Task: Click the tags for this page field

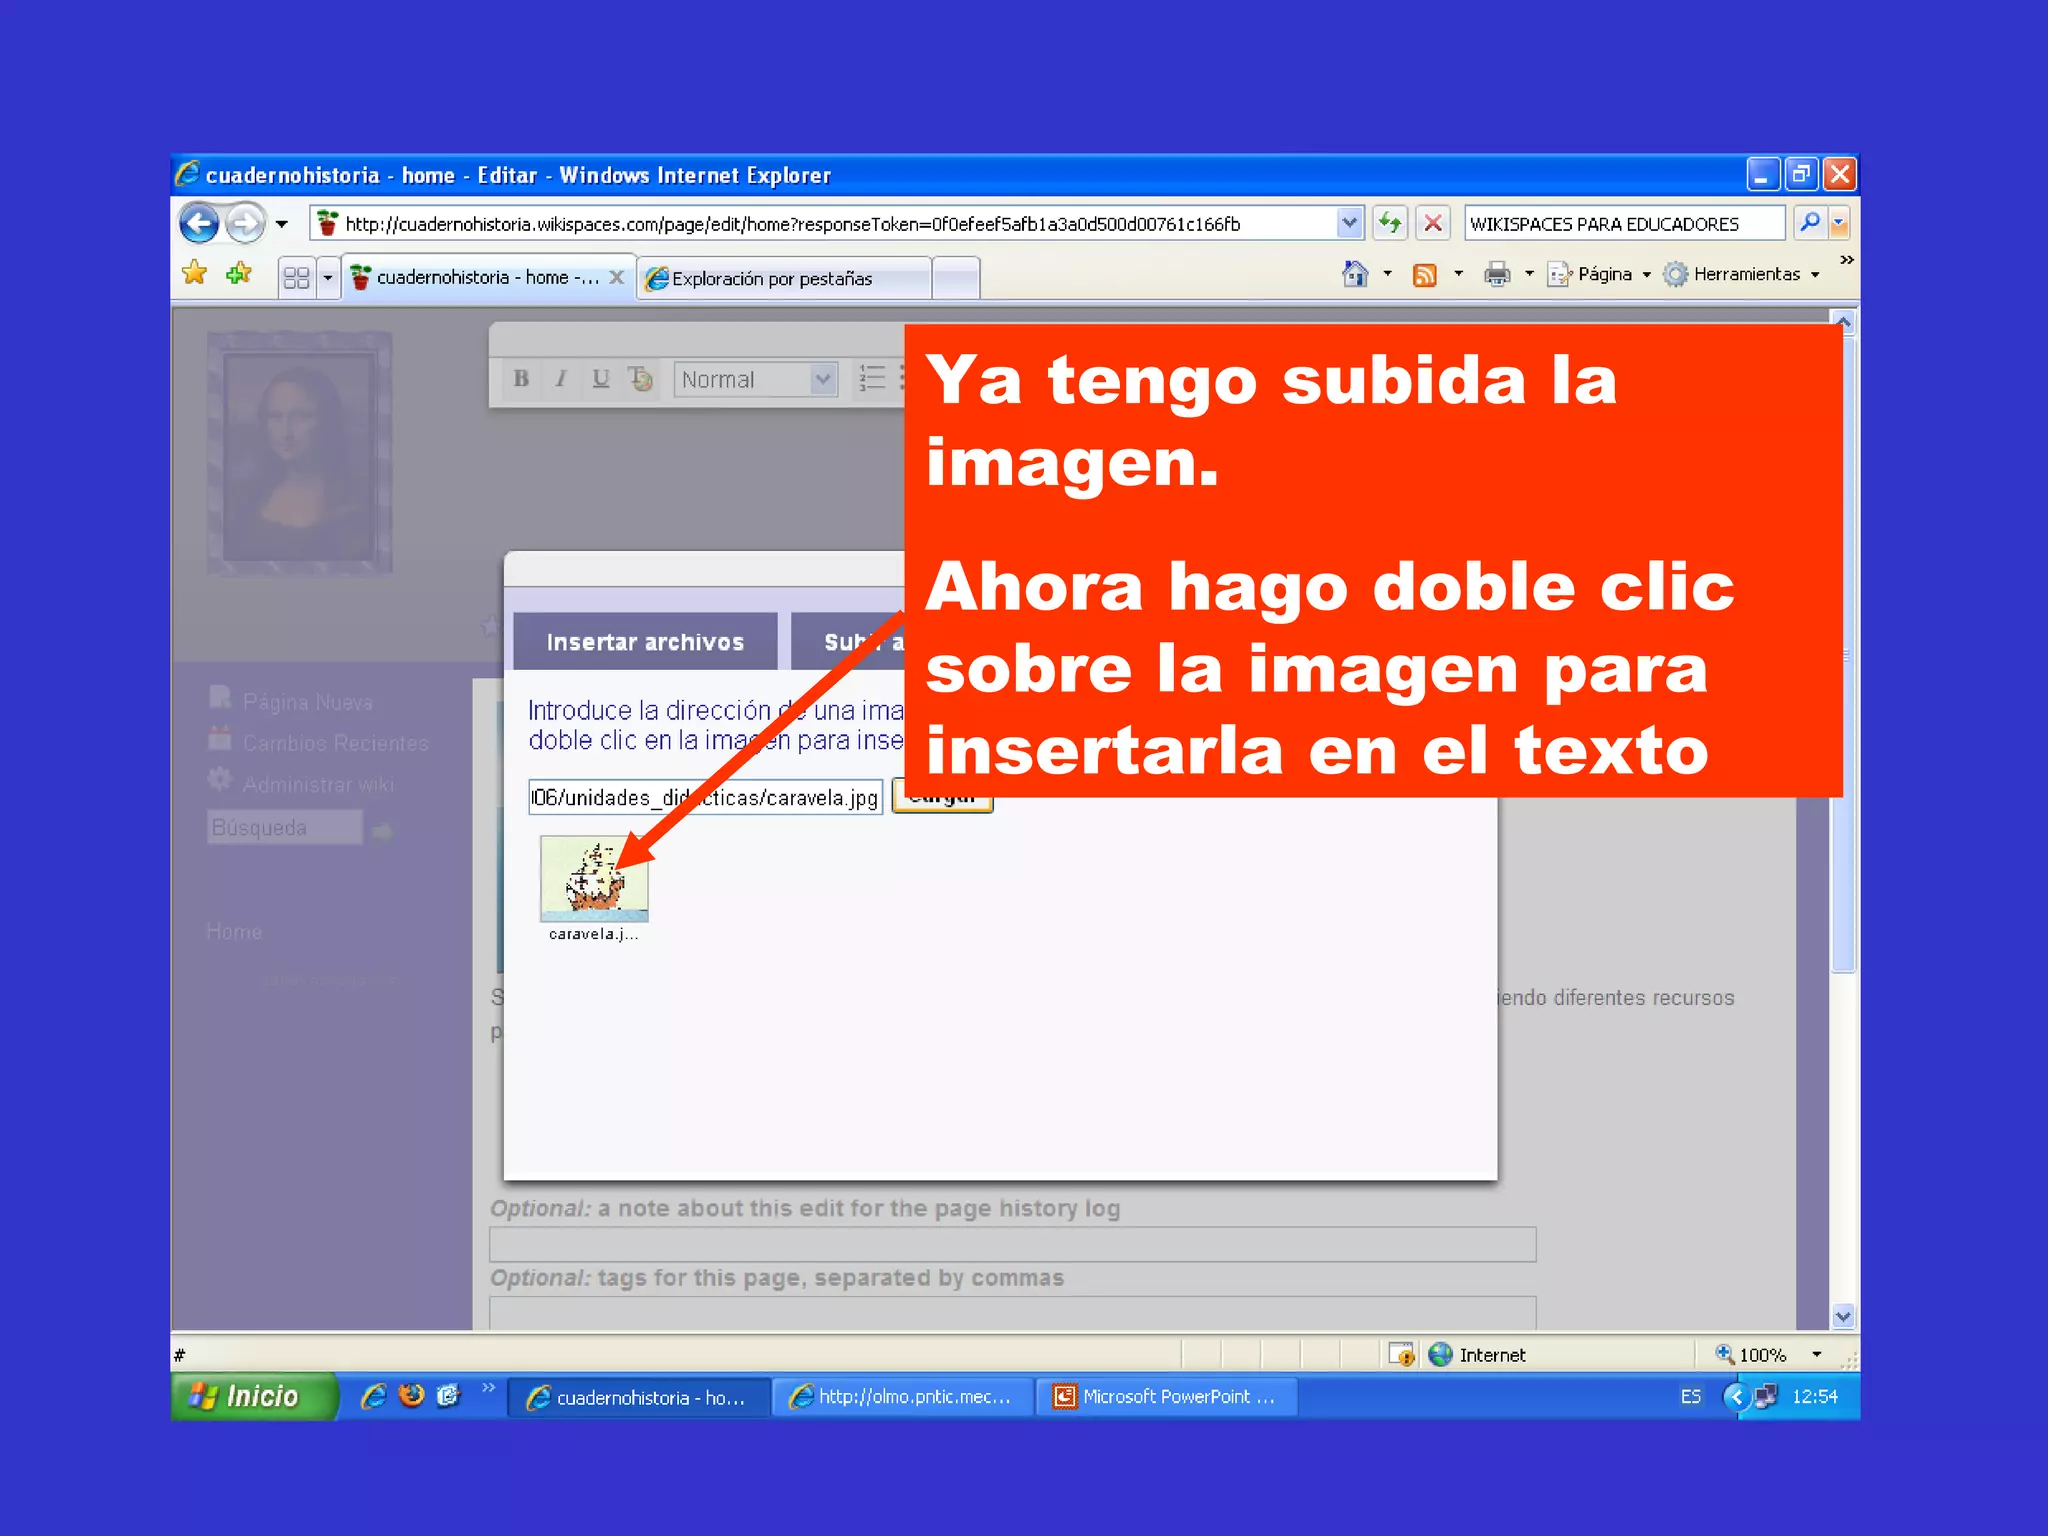Action: [1012, 1313]
